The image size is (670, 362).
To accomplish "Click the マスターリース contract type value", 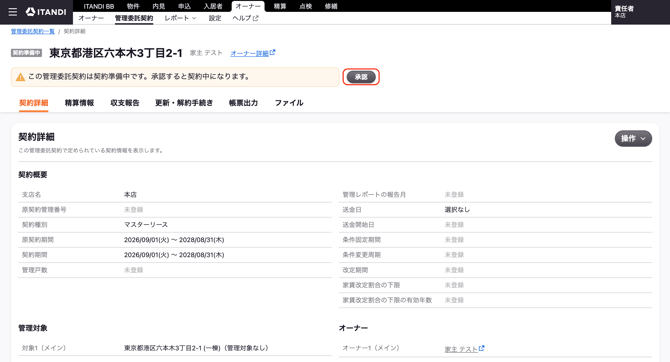I will [x=146, y=225].
